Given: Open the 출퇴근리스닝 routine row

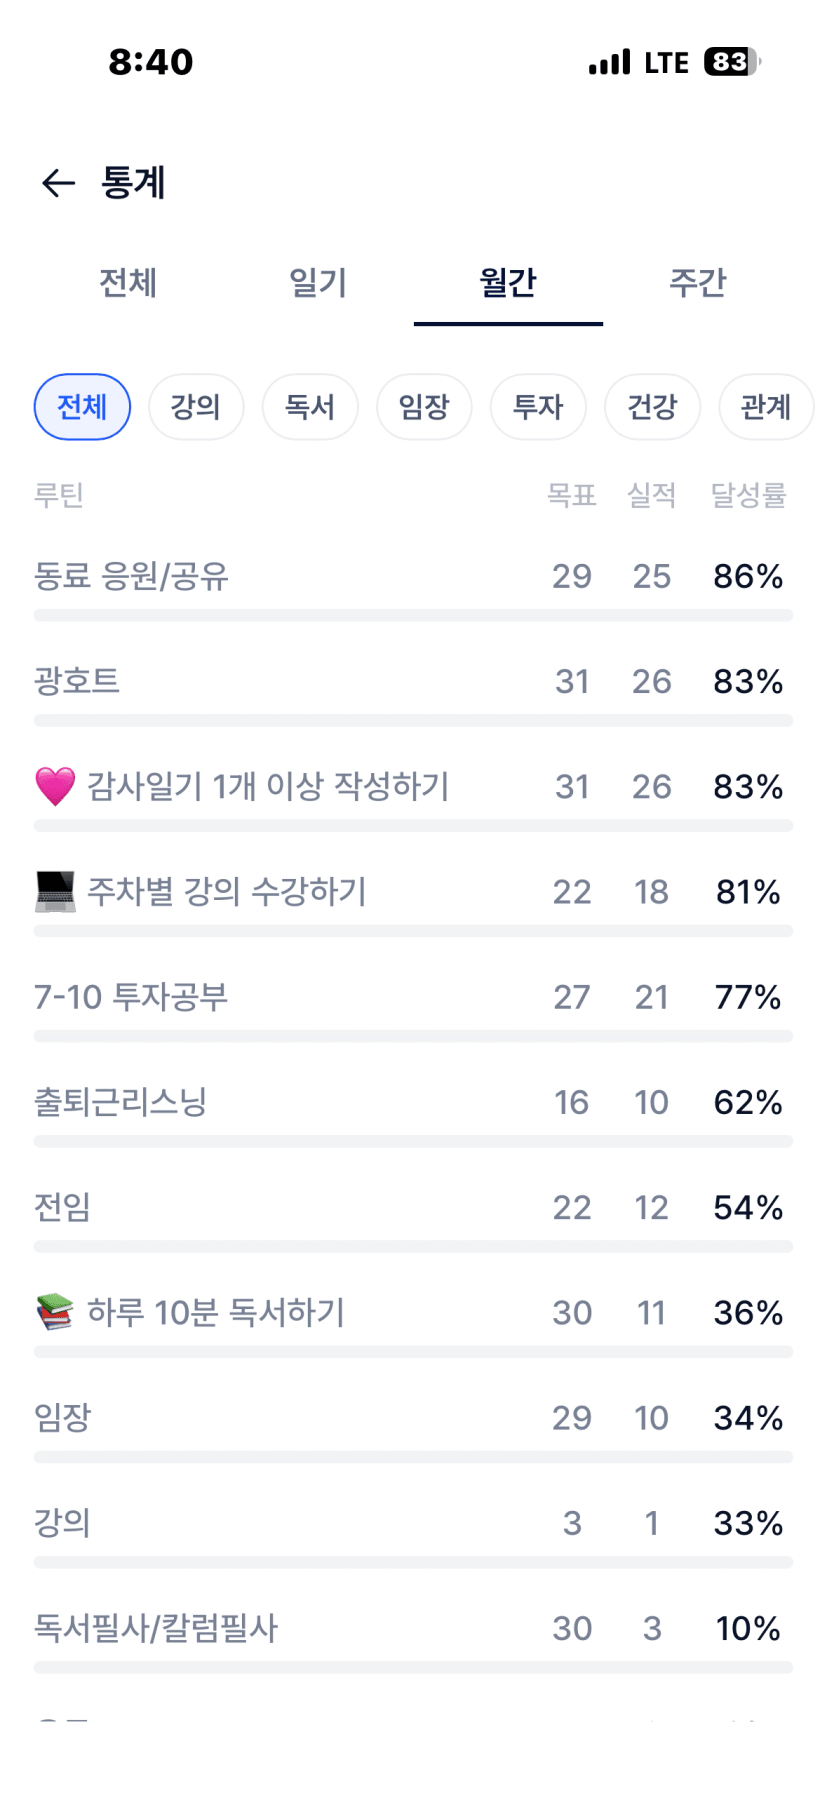Looking at the screenshot, I should [120, 1102].
